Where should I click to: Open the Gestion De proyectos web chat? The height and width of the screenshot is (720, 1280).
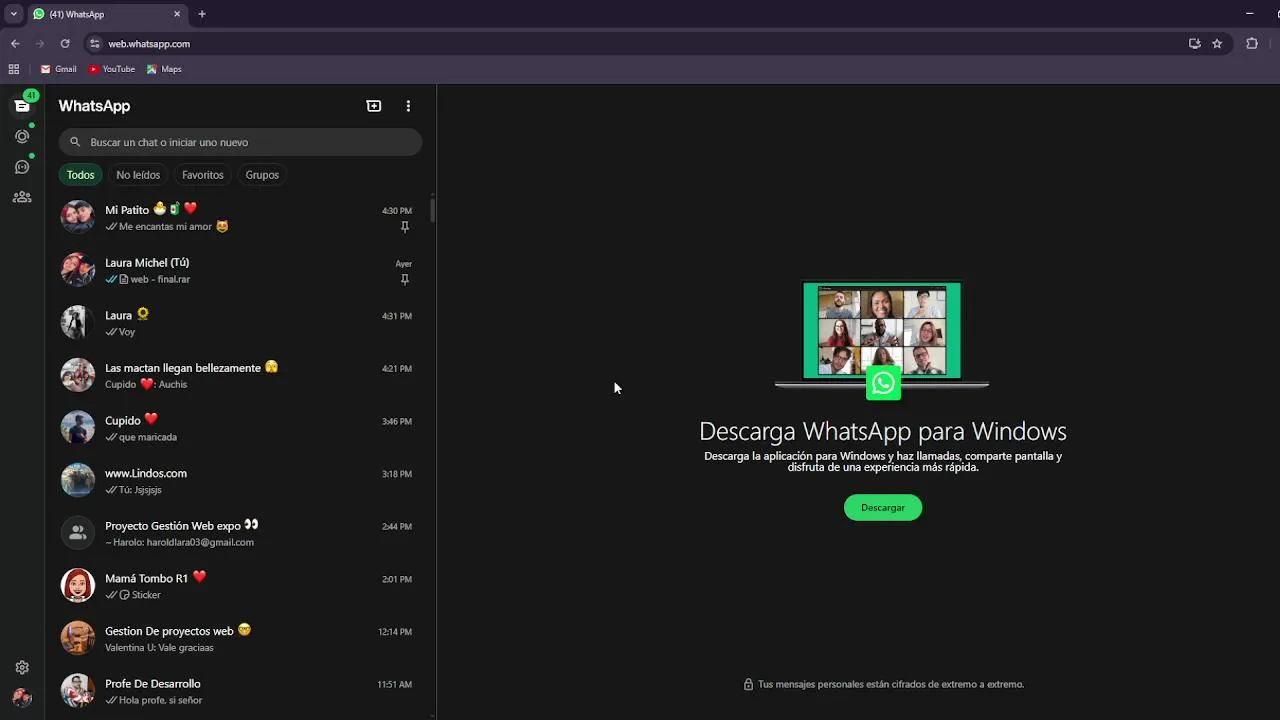point(240,639)
